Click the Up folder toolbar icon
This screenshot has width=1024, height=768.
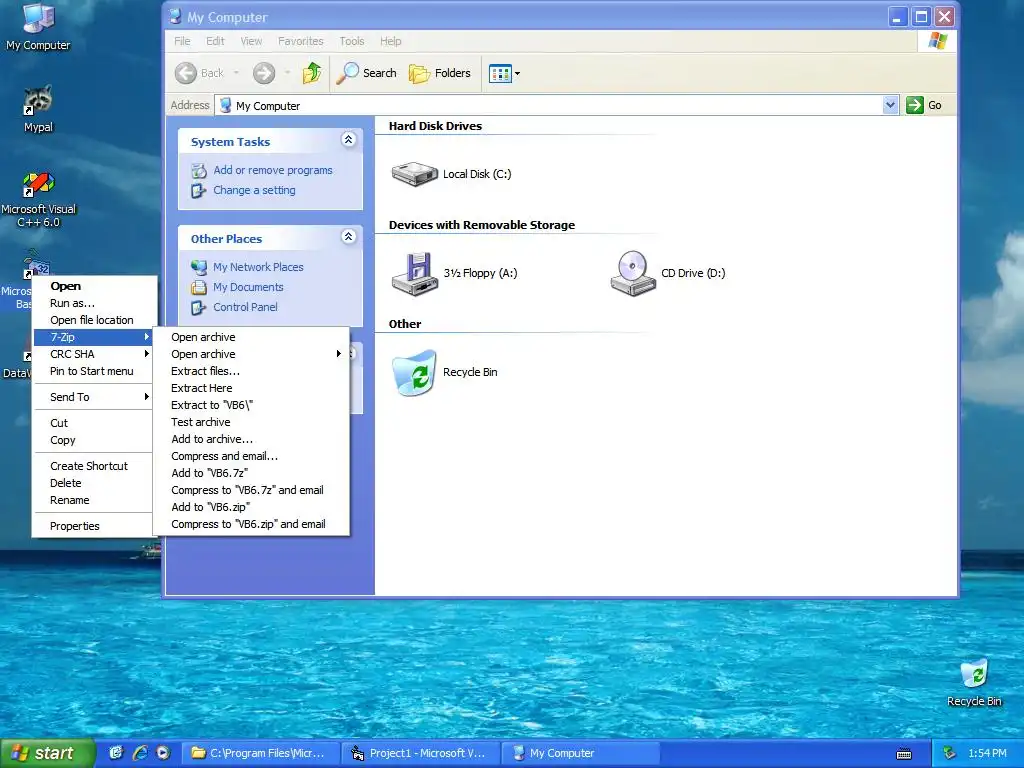tap(312, 73)
